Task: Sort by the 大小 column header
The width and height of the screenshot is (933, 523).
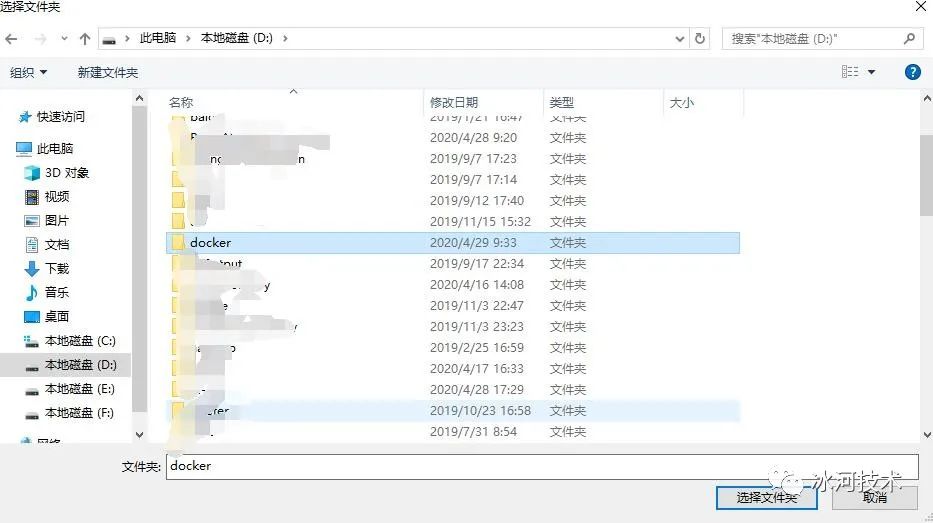Action: tap(682, 102)
